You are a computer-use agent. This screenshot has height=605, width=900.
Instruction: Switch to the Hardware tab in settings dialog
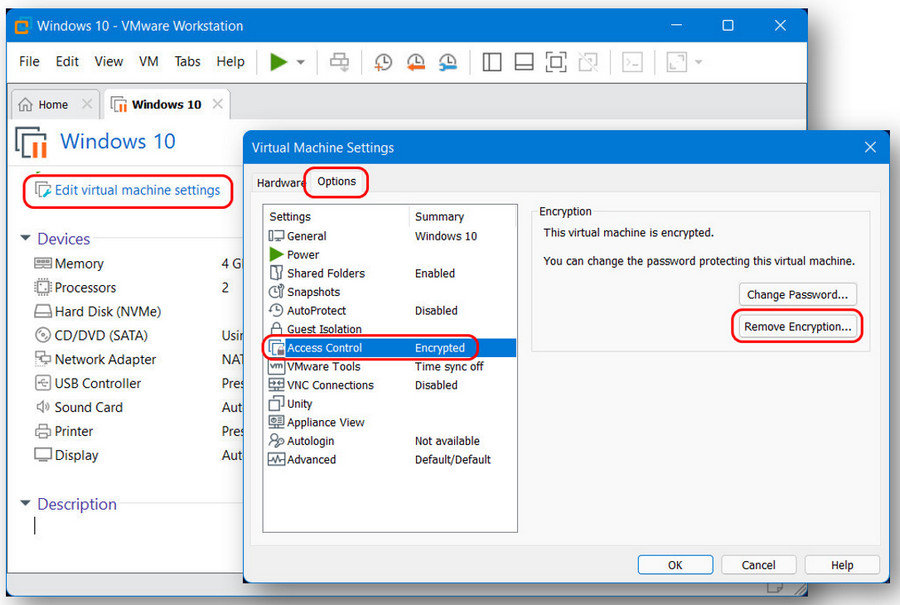[x=280, y=183]
